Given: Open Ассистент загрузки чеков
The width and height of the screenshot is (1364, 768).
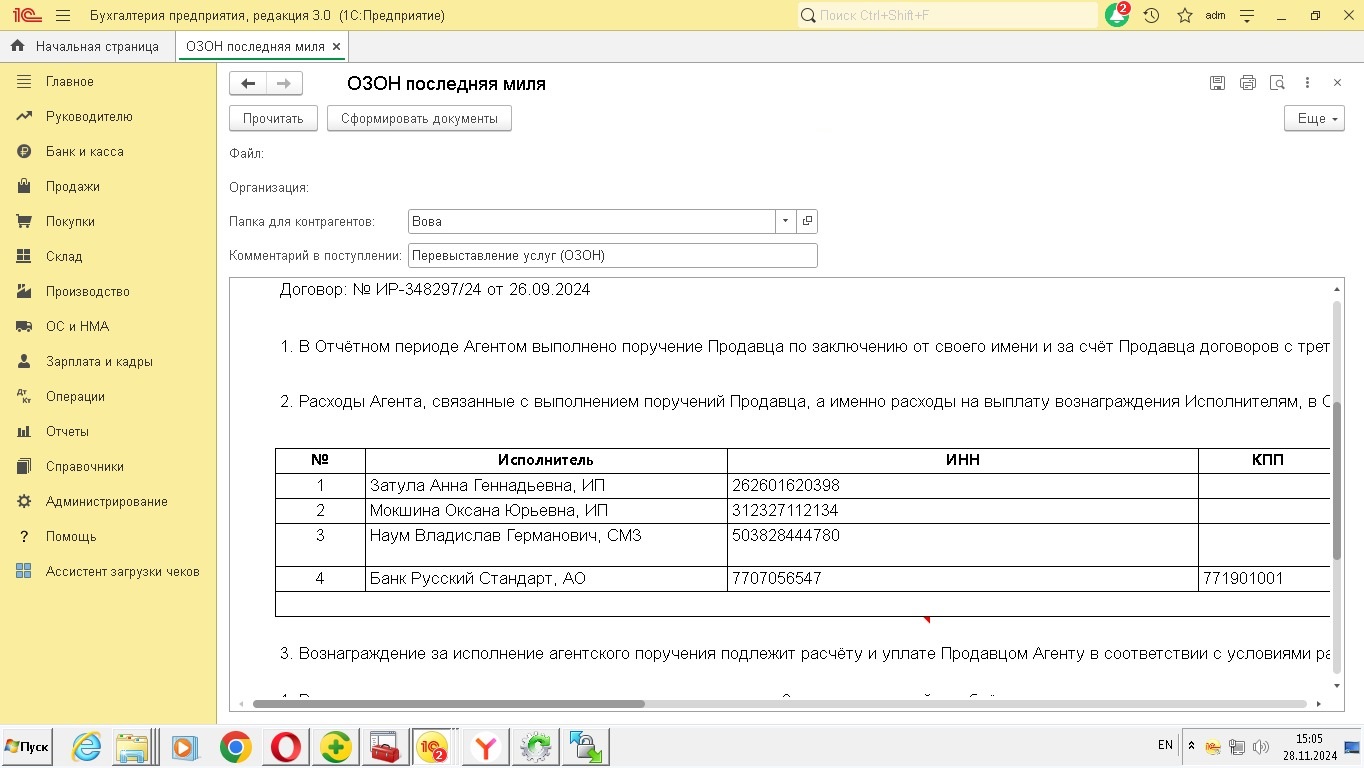Looking at the screenshot, I should 108,572.
